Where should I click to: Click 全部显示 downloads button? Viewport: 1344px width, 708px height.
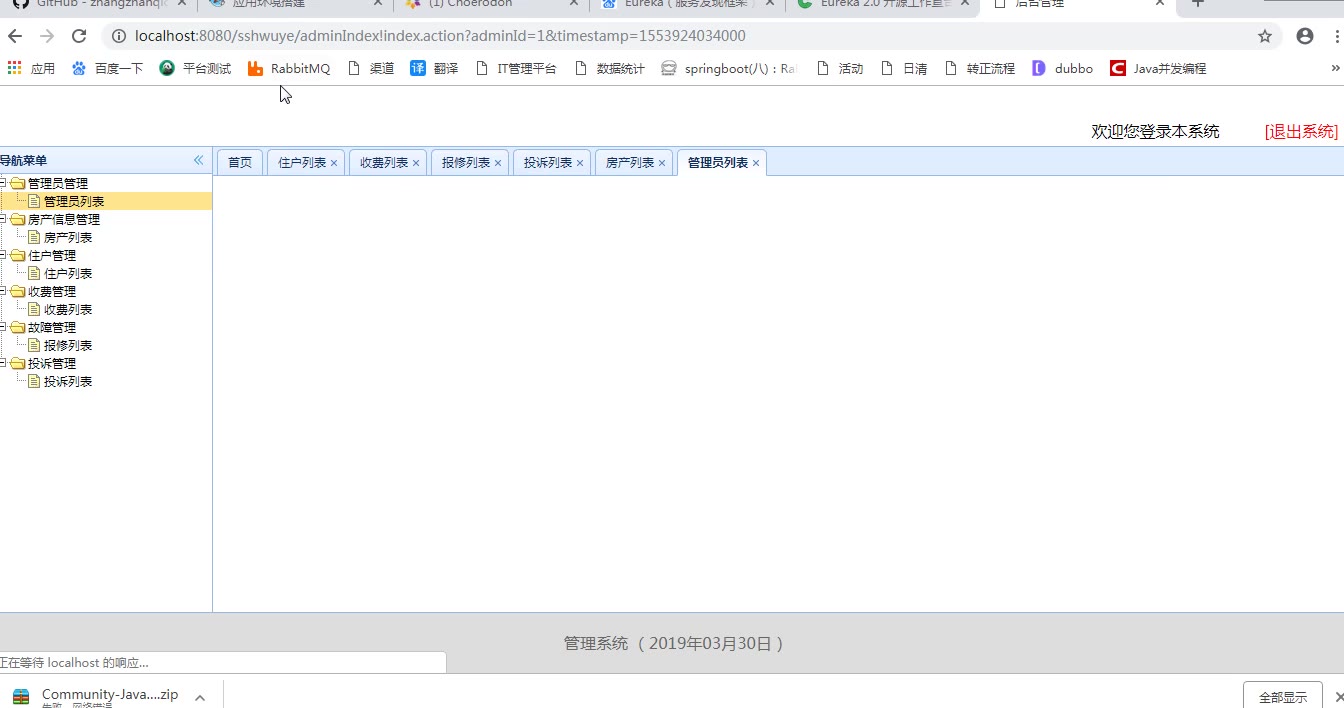point(1283,697)
